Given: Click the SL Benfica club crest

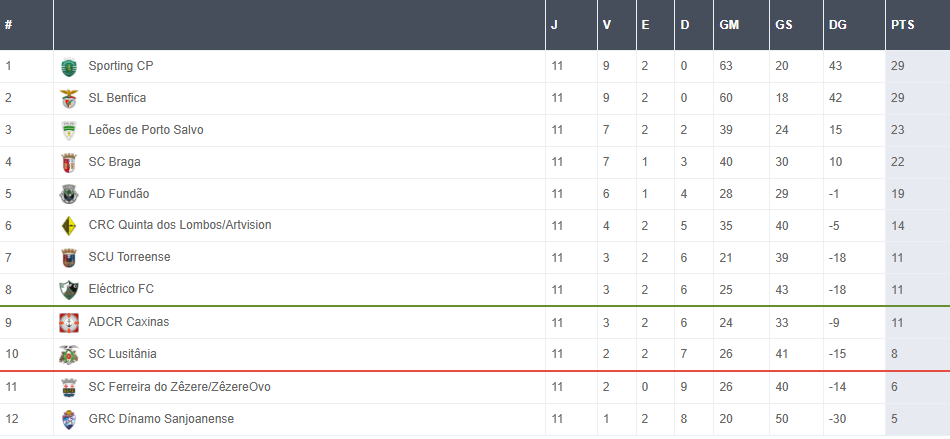Looking at the screenshot, I should [68, 99].
